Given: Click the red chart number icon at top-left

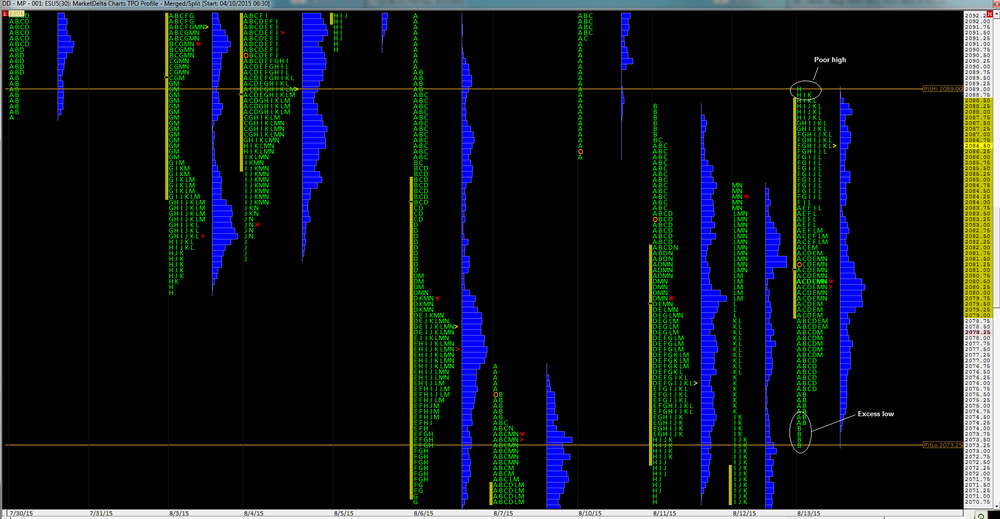Looking at the screenshot, I should pyautogui.click(x=5, y=13).
